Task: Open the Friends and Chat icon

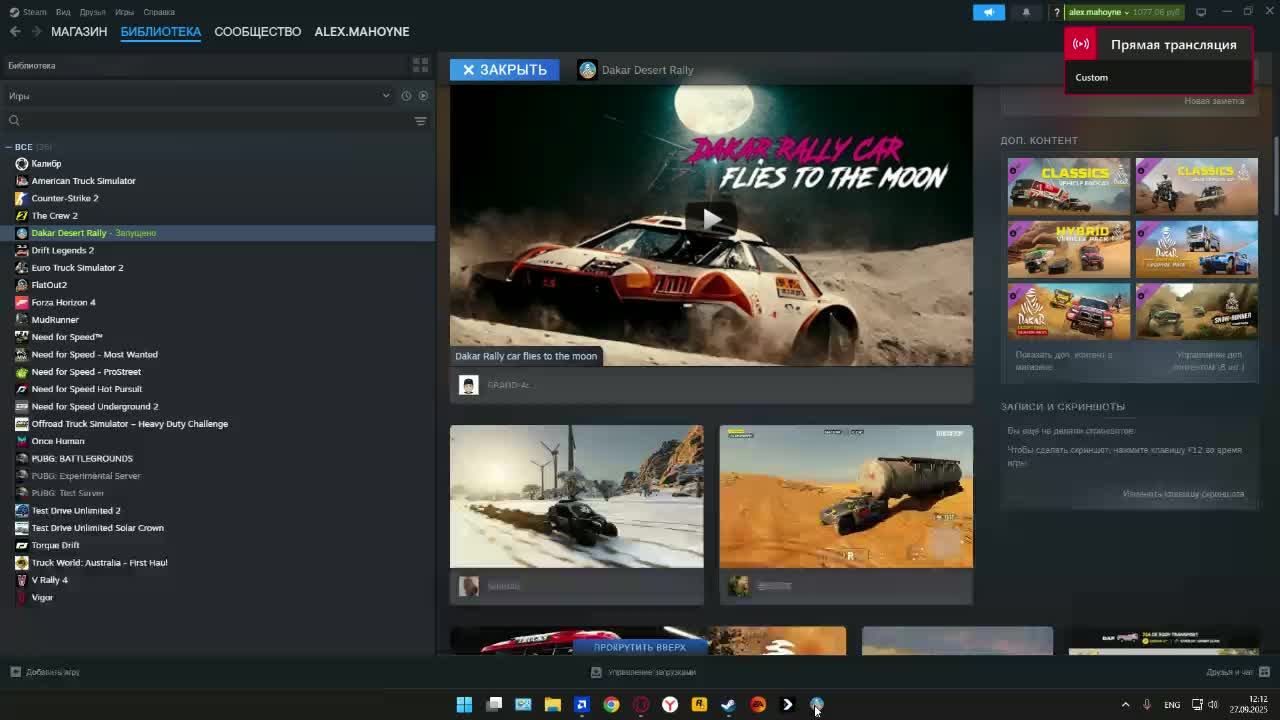Action: tap(1264, 672)
